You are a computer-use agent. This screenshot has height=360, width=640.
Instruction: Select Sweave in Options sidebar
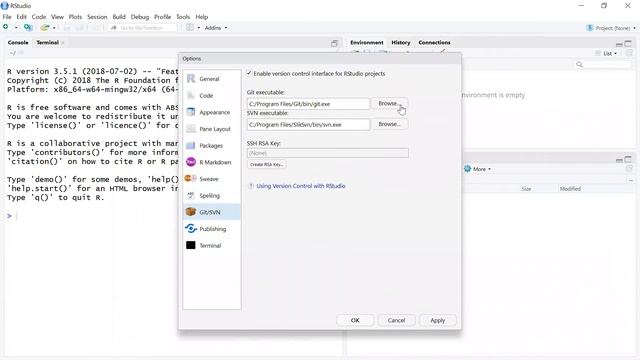pyautogui.click(x=212, y=179)
